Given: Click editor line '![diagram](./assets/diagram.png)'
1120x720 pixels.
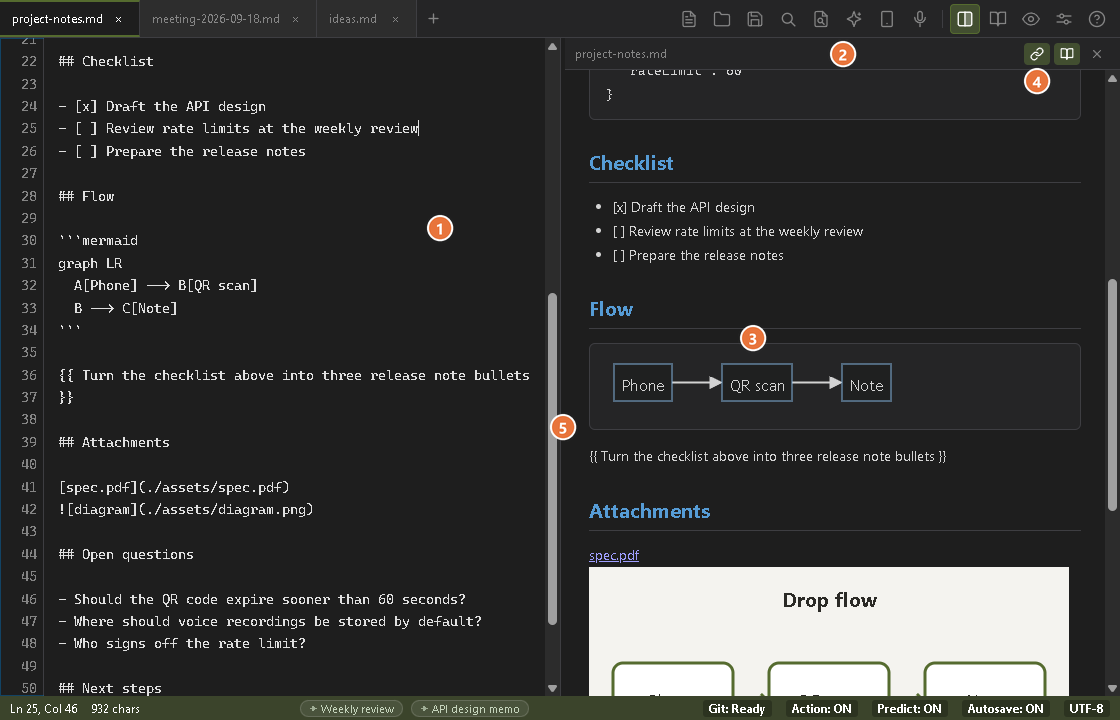Looking at the screenshot, I should tap(186, 509).
